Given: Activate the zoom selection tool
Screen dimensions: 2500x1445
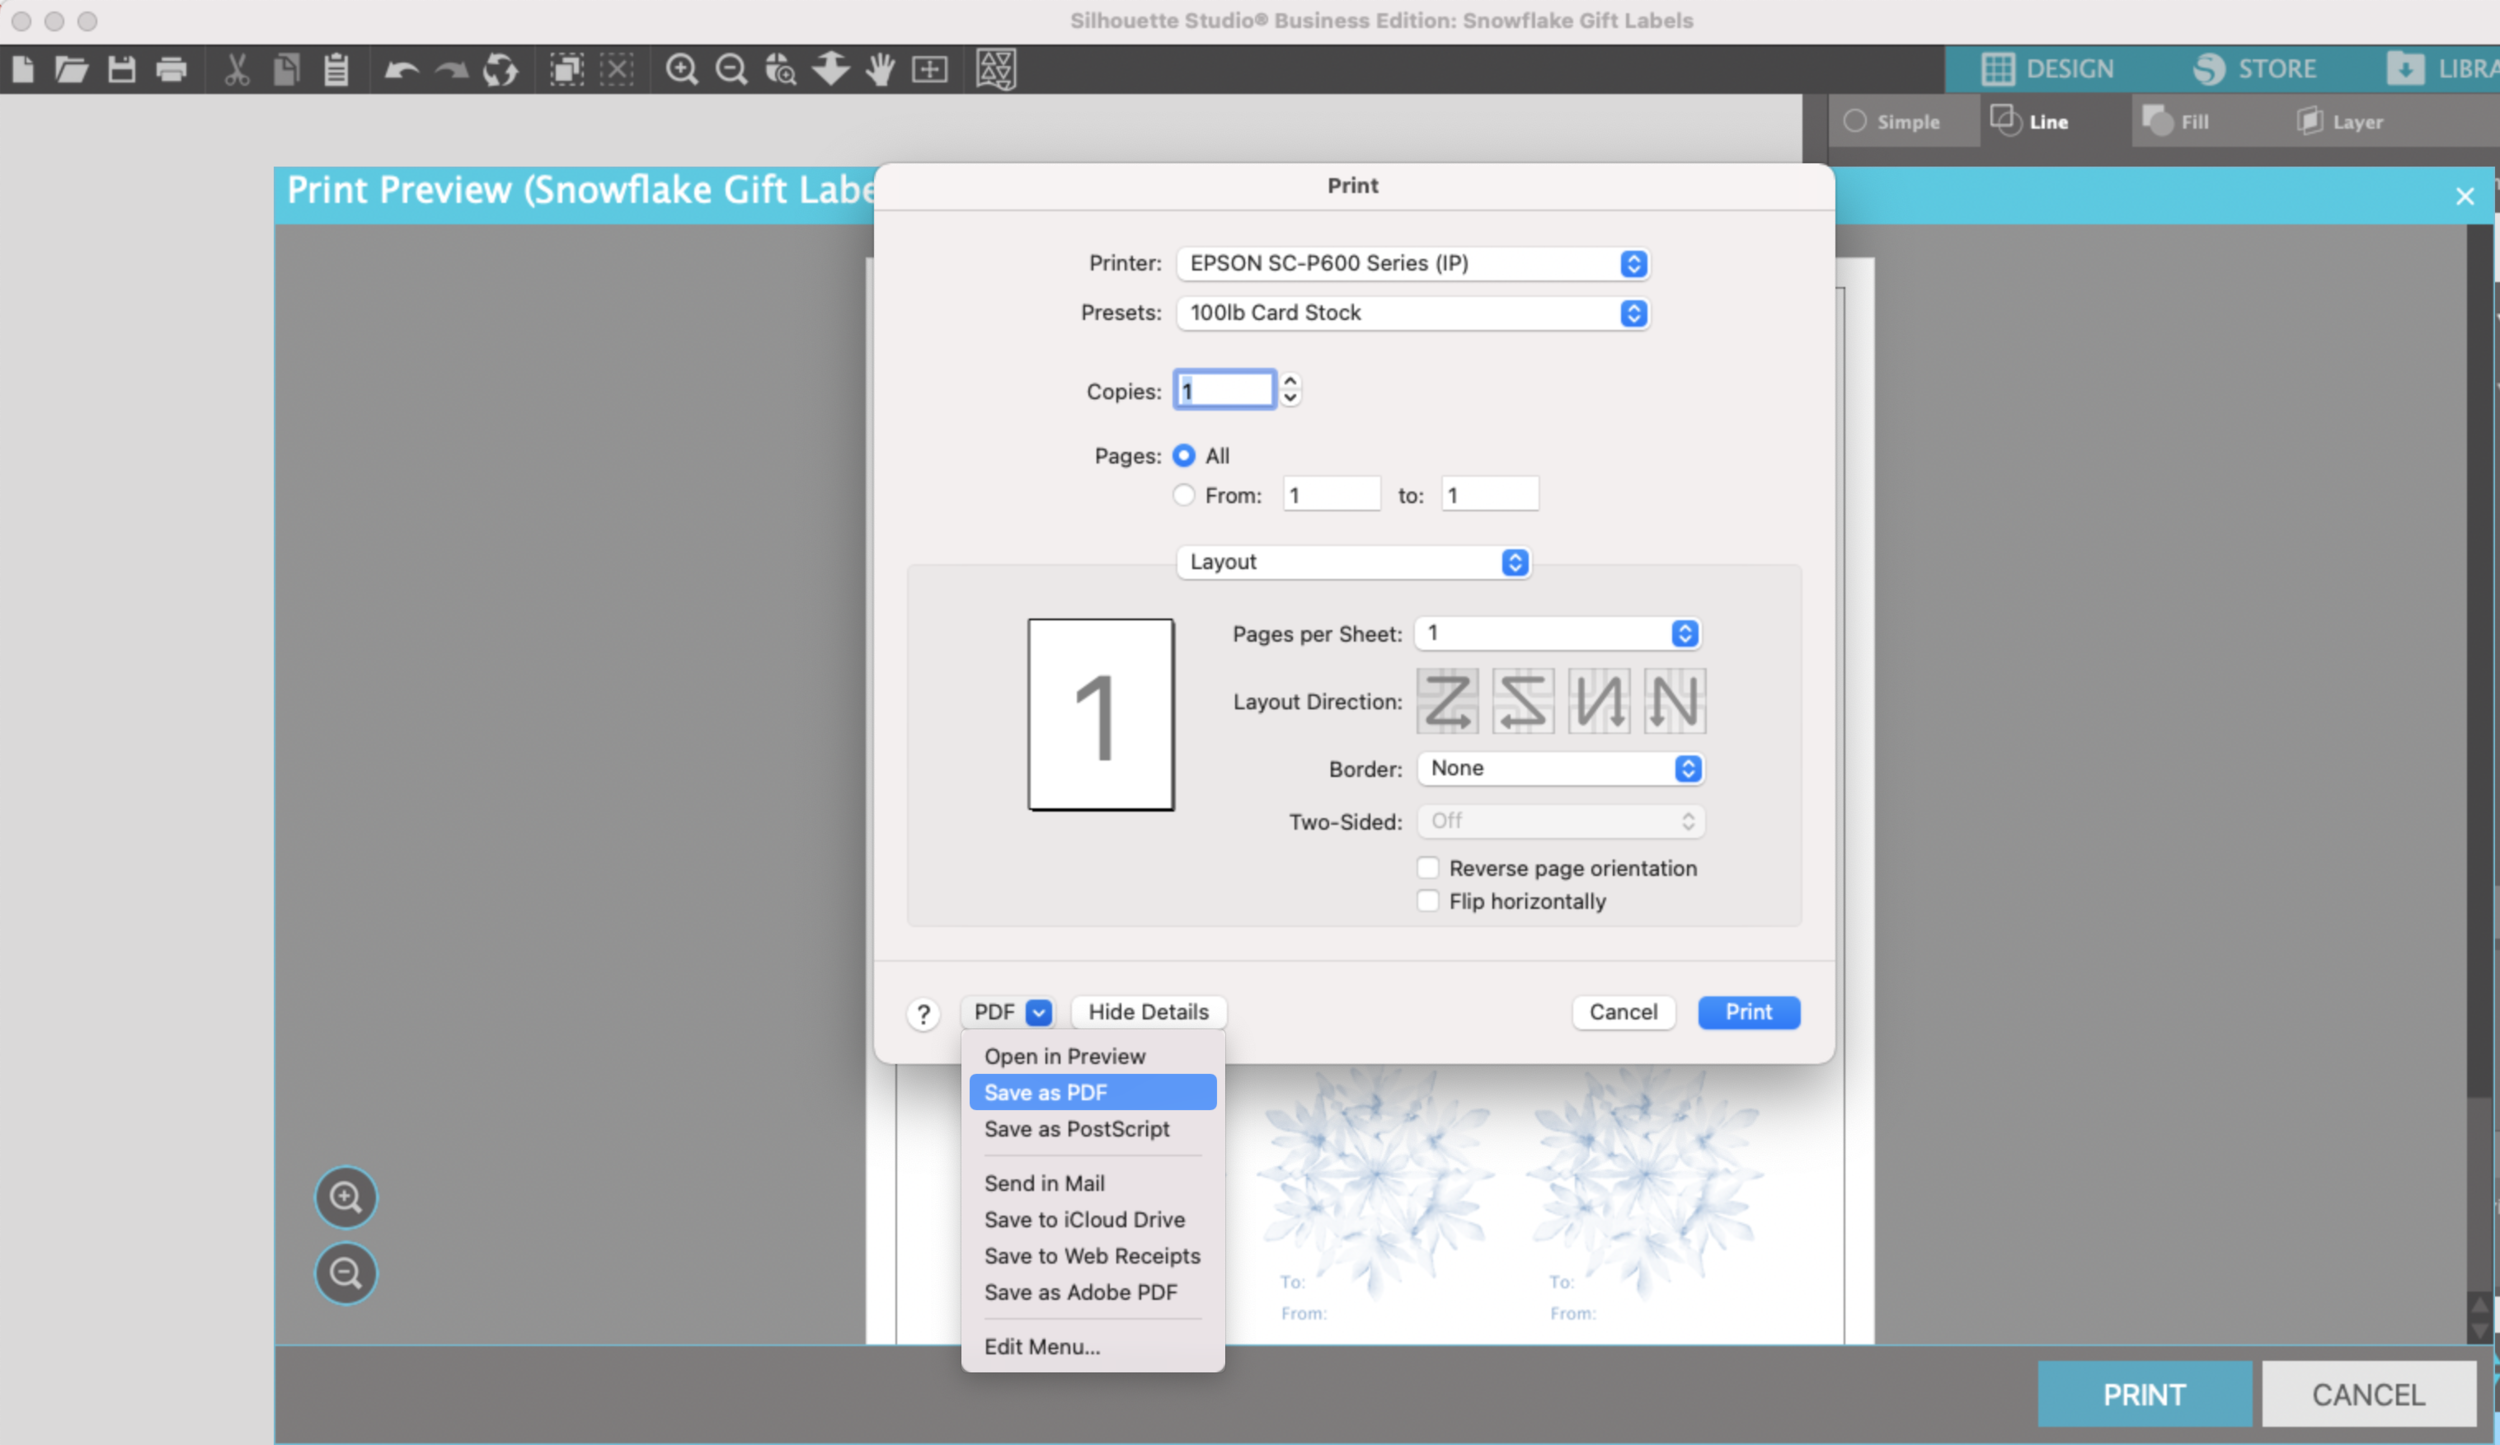Looking at the screenshot, I should coord(781,69).
